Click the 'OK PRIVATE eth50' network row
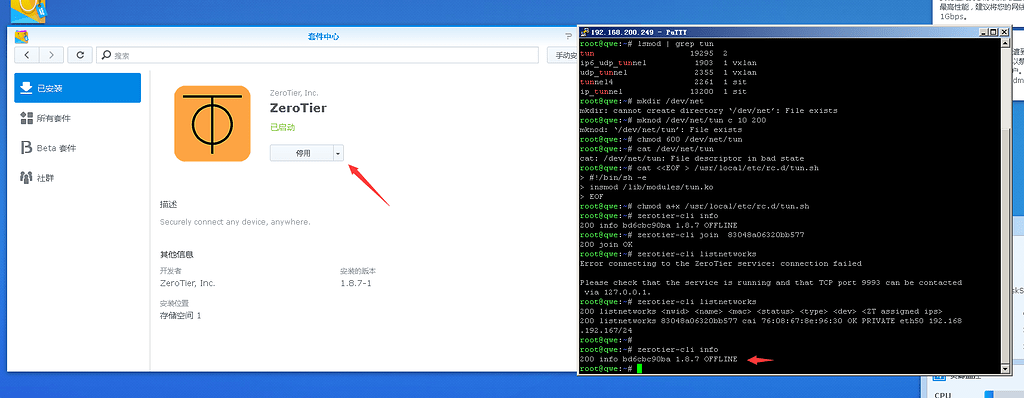 tap(771, 322)
